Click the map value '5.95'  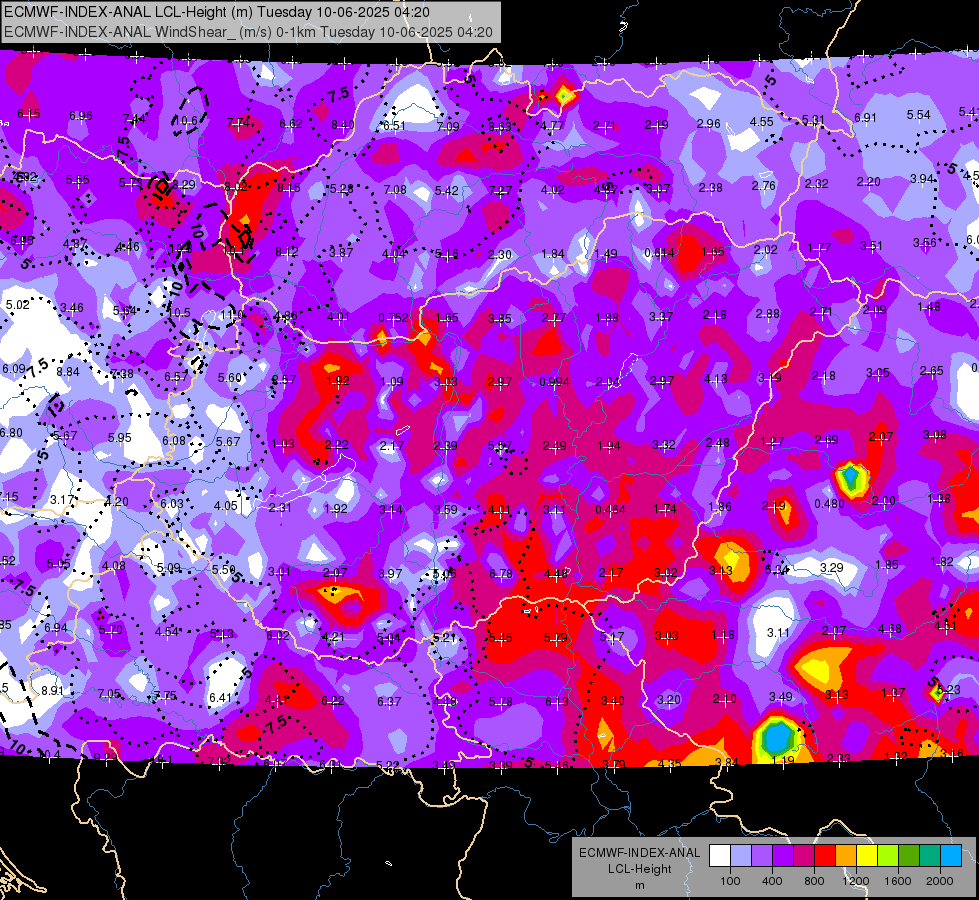[x=119, y=438]
